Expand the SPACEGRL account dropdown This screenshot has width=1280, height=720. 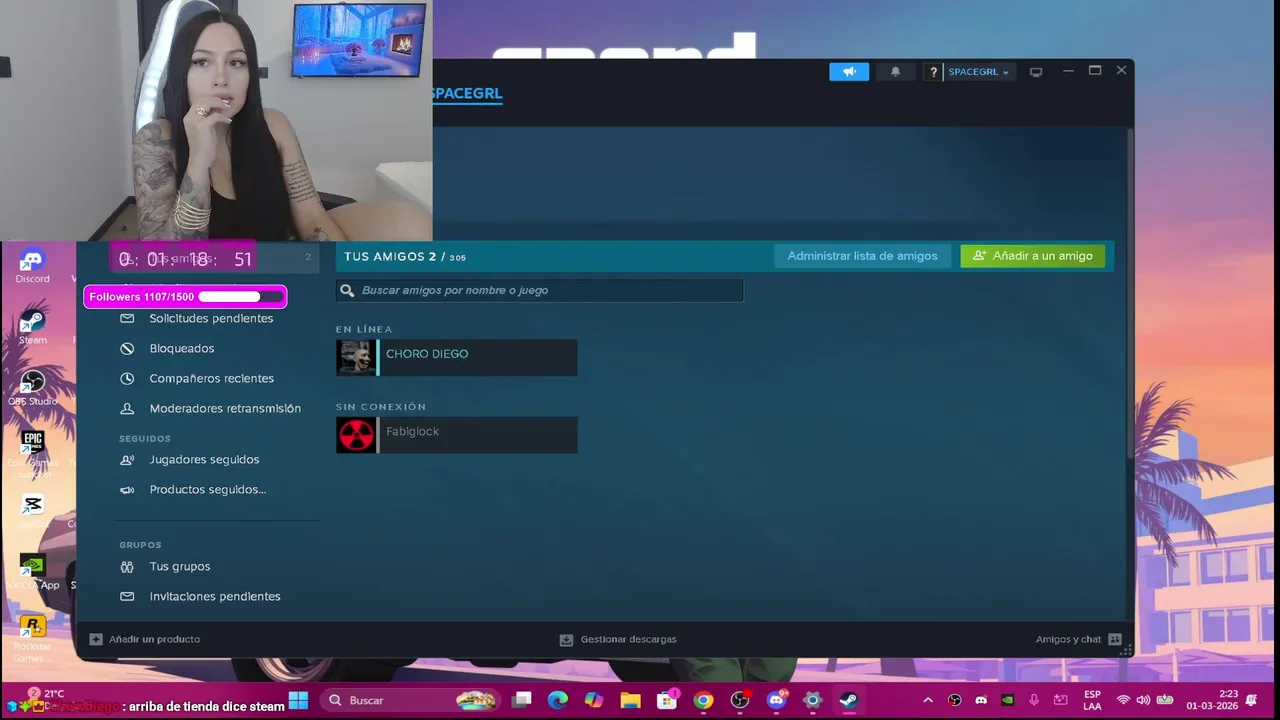[x=978, y=72]
